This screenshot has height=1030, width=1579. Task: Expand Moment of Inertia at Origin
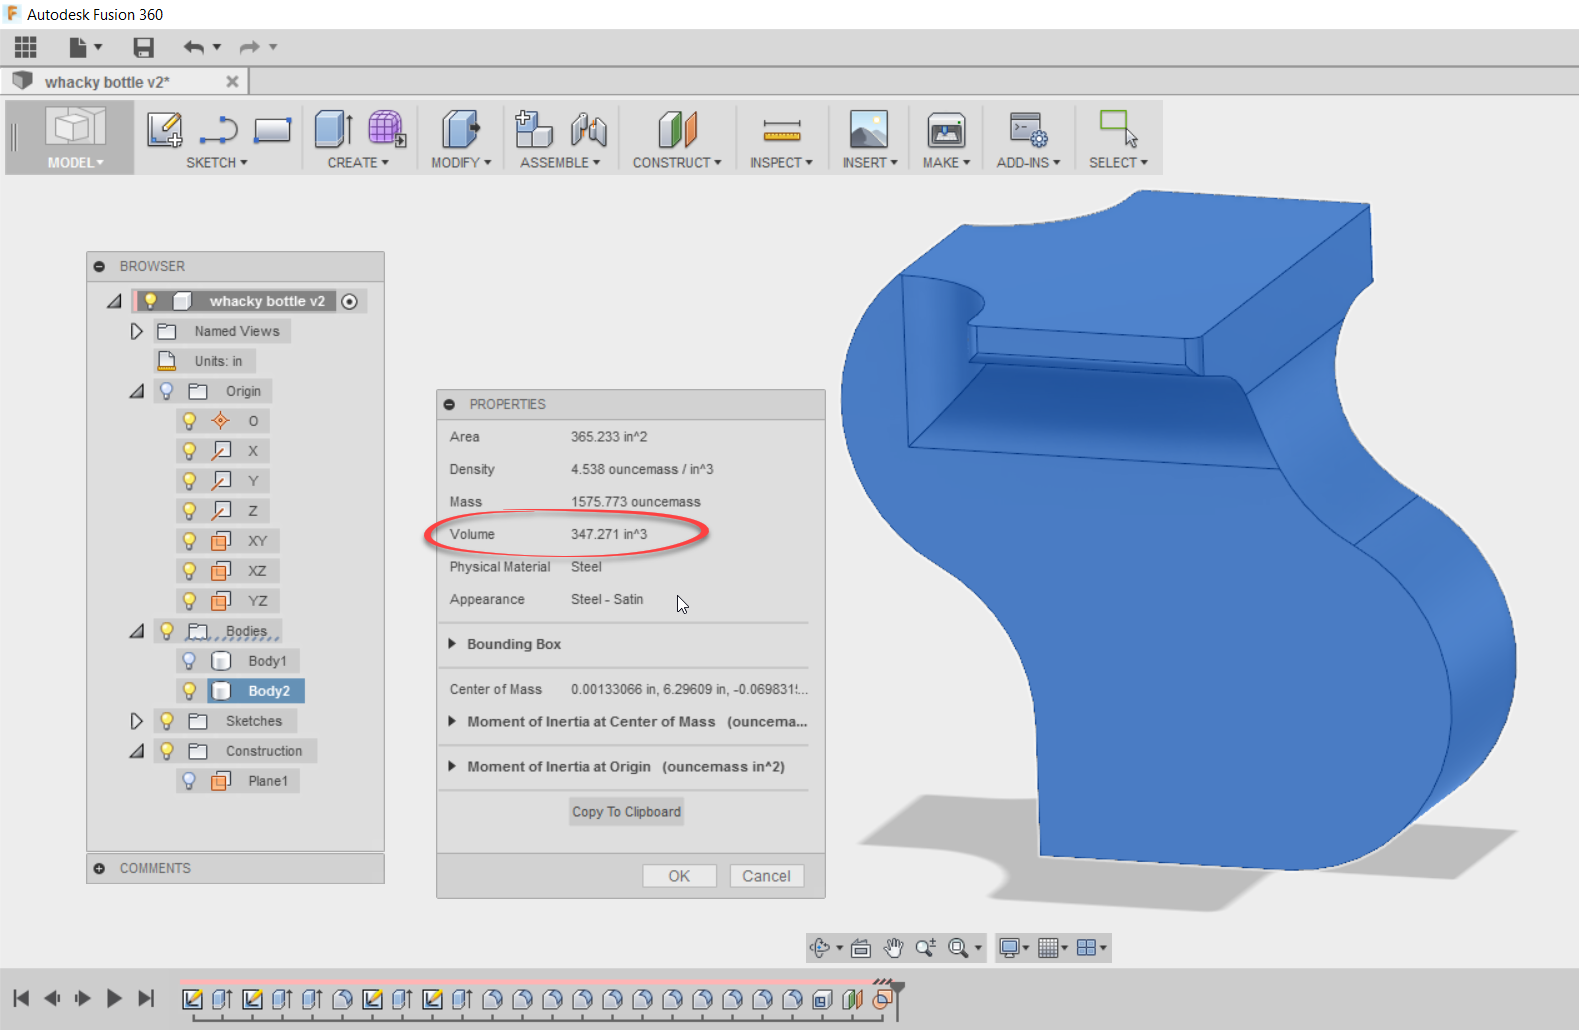pyautogui.click(x=452, y=766)
